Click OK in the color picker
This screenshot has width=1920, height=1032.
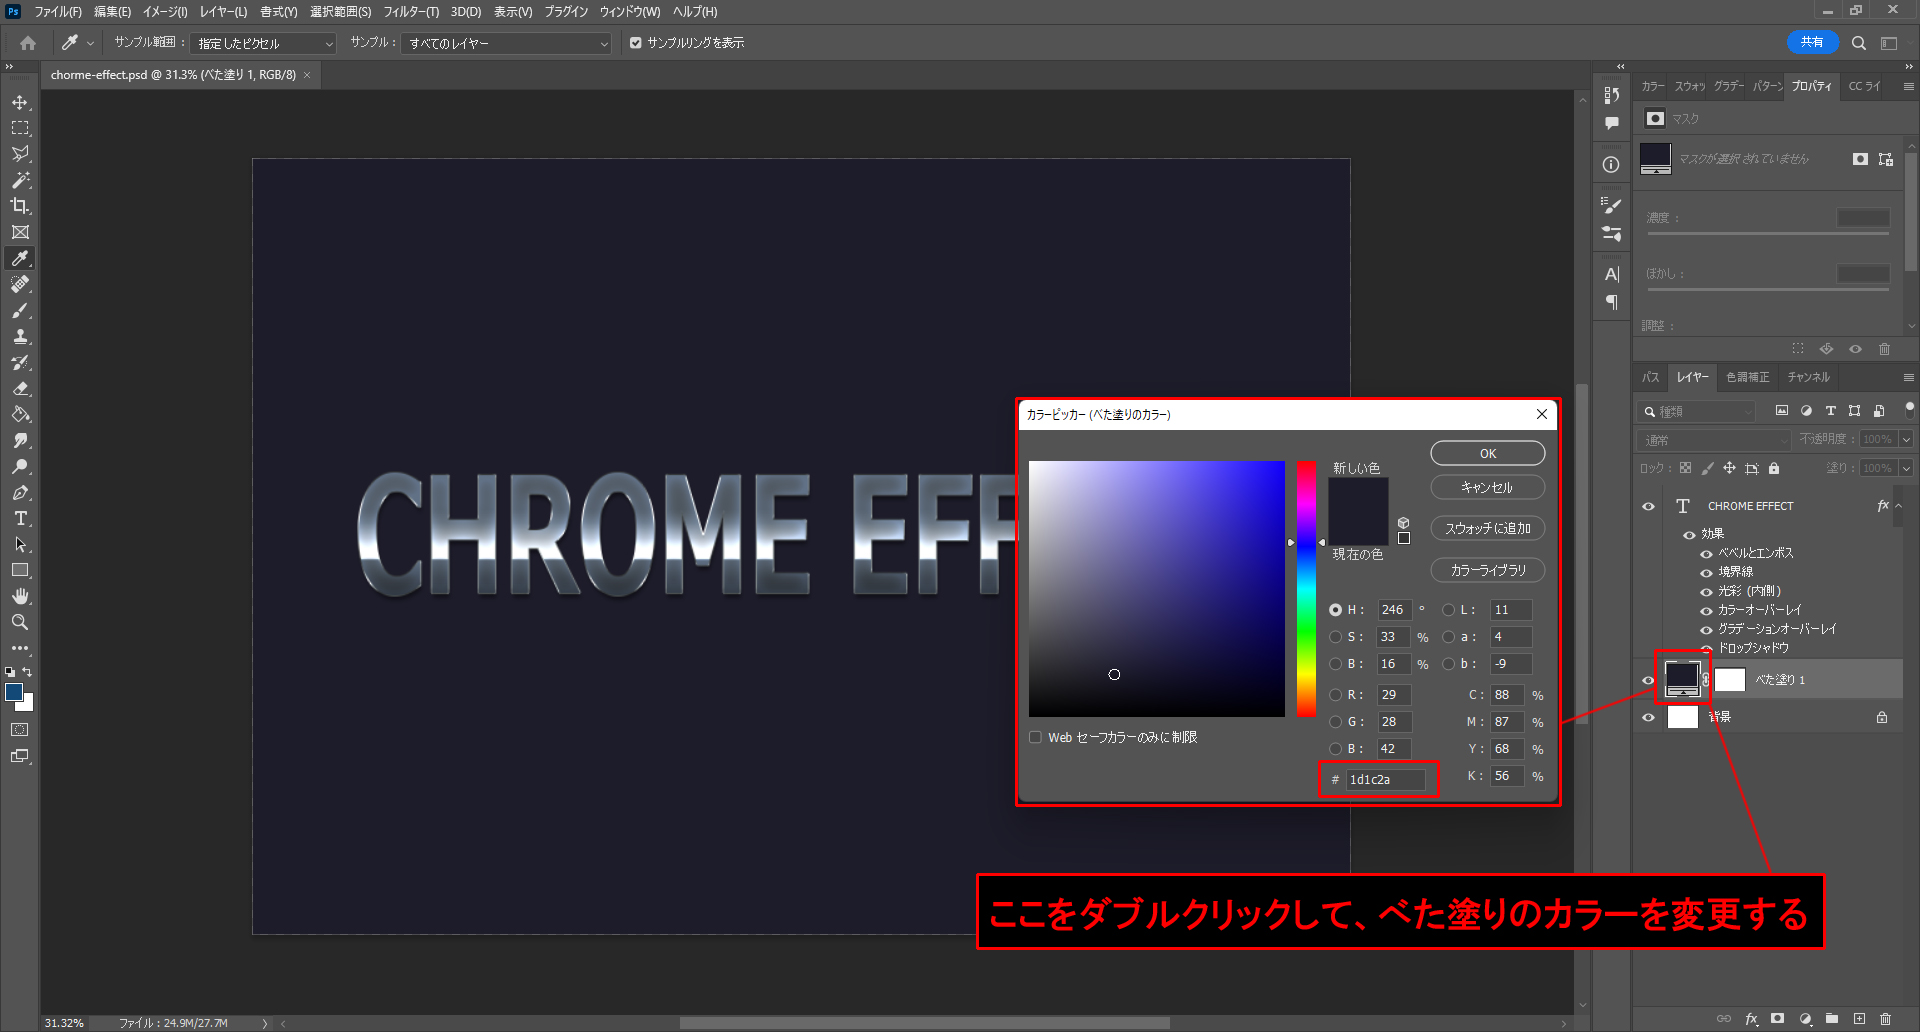click(1487, 453)
